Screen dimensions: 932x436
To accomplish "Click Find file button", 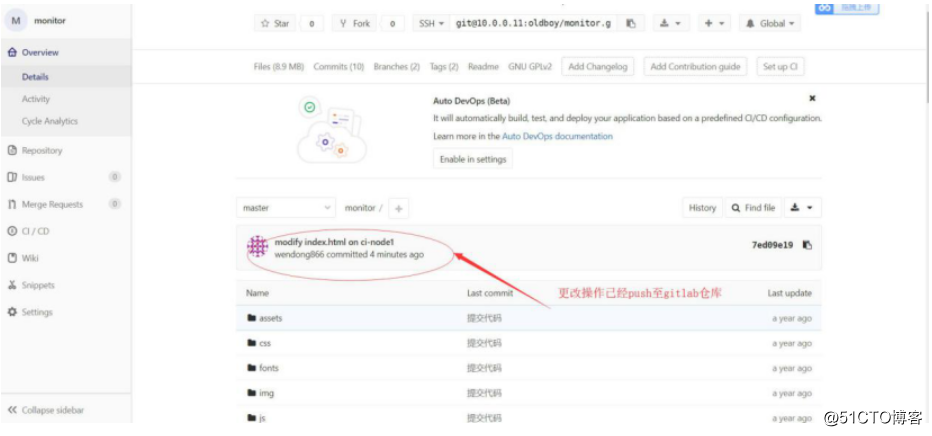I will coord(754,208).
